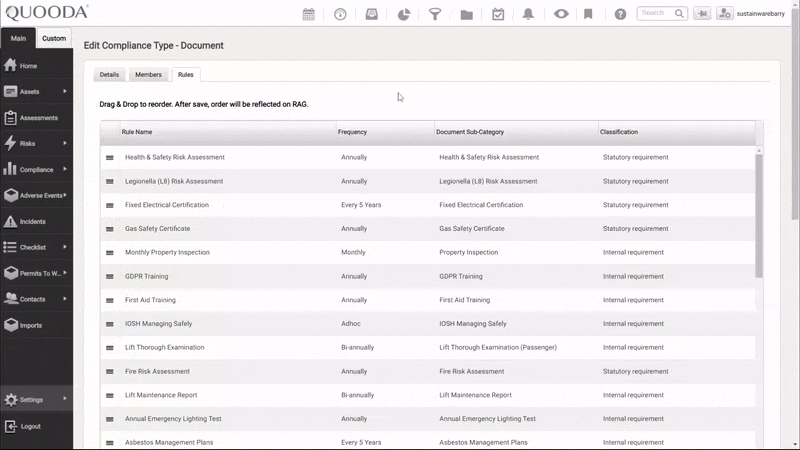Viewport: 800px width, 450px height.
Task: Click drag handle for Health & Safety Risk Assessment
Action: click(x=110, y=158)
